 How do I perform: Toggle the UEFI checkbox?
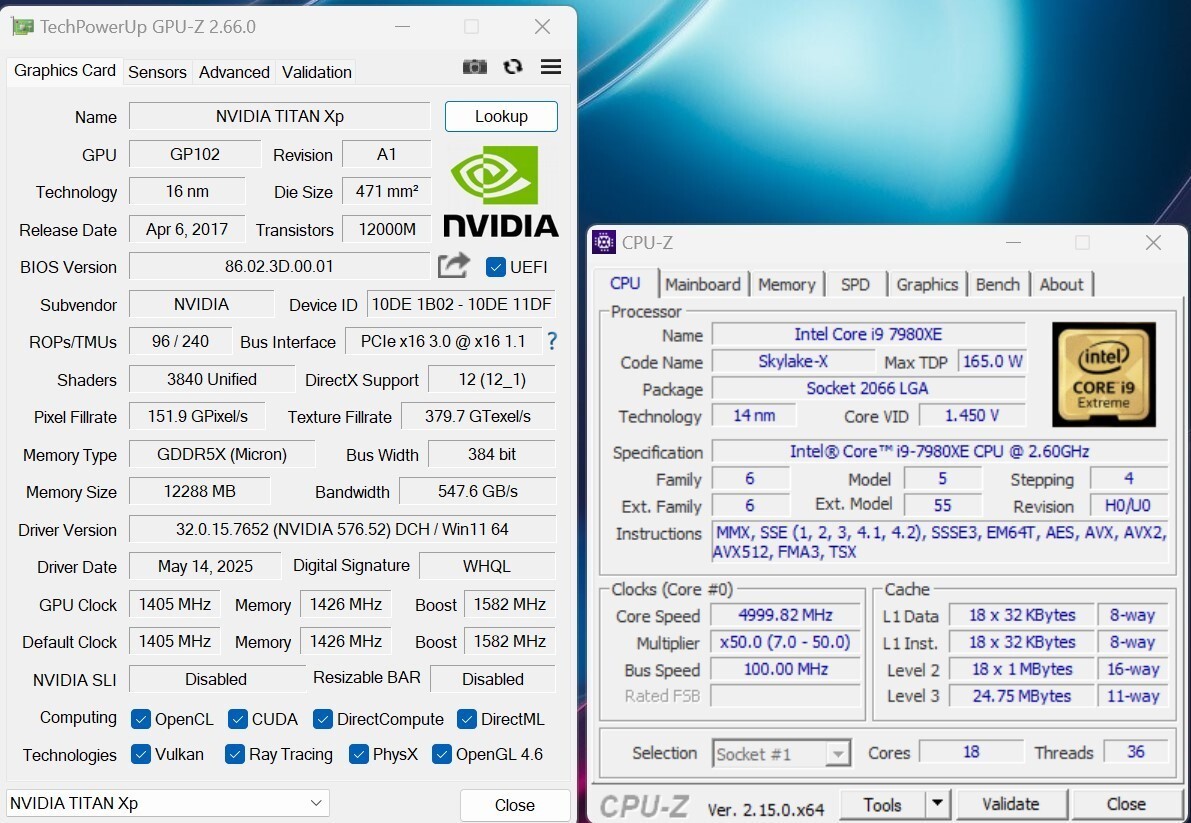[496, 267]
